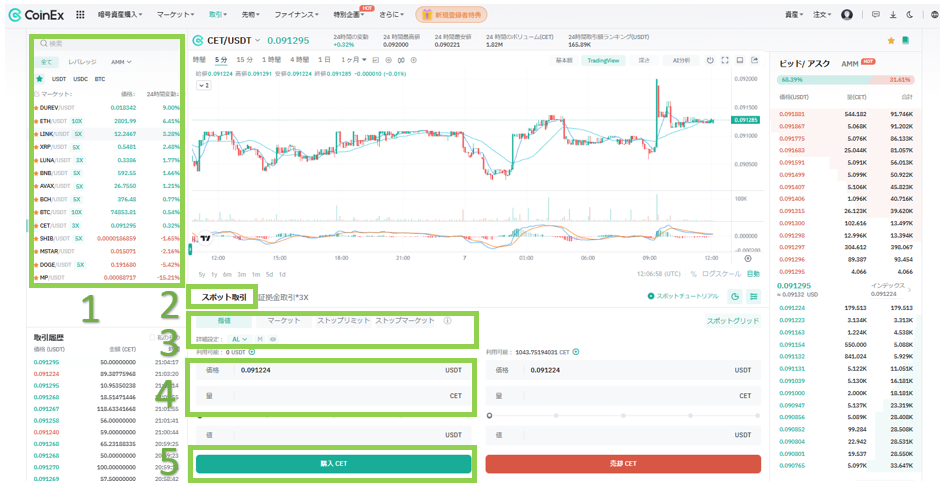Expand the さらに menu
Image resolution: width=940 pixels, height=491 pixels.
coord(391,14)
